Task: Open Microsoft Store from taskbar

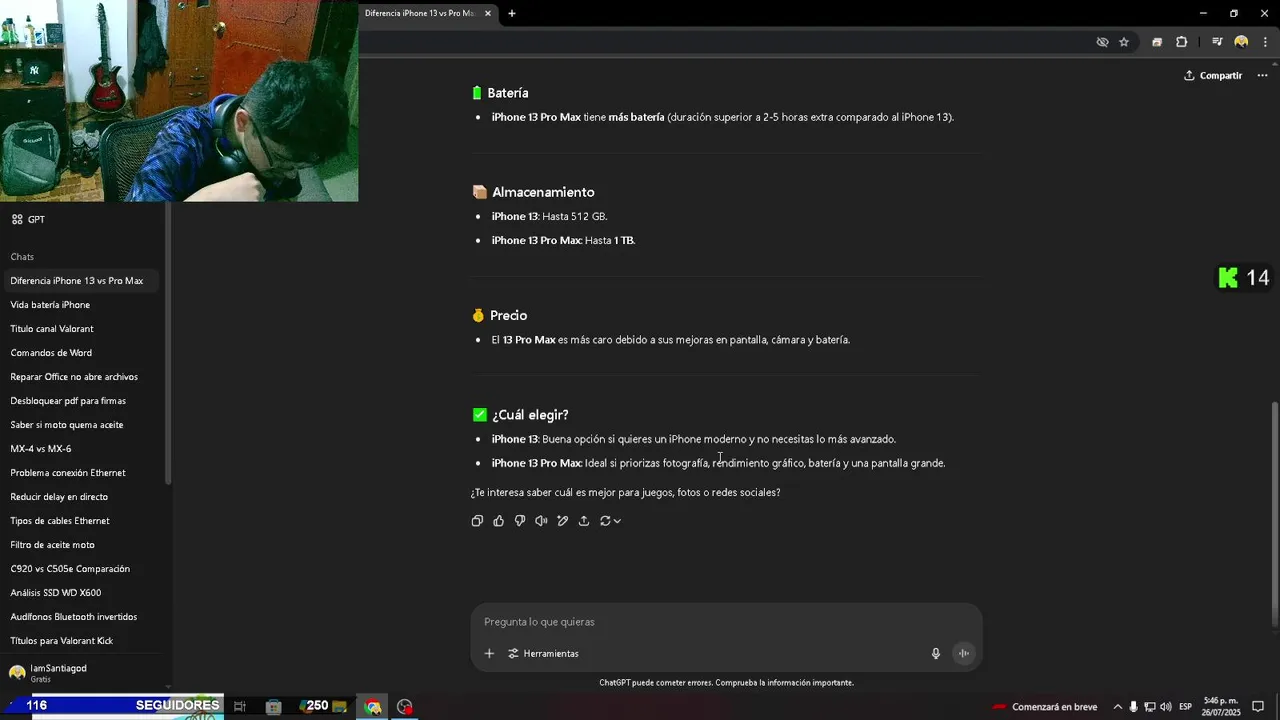Action: [273, 707]
